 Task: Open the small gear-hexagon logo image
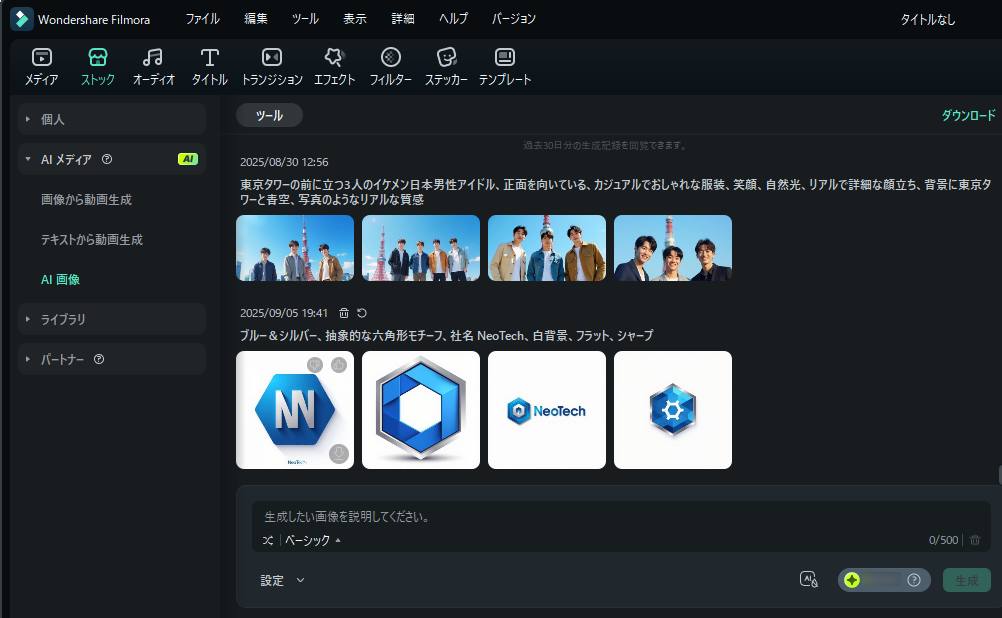pos(673,410)
